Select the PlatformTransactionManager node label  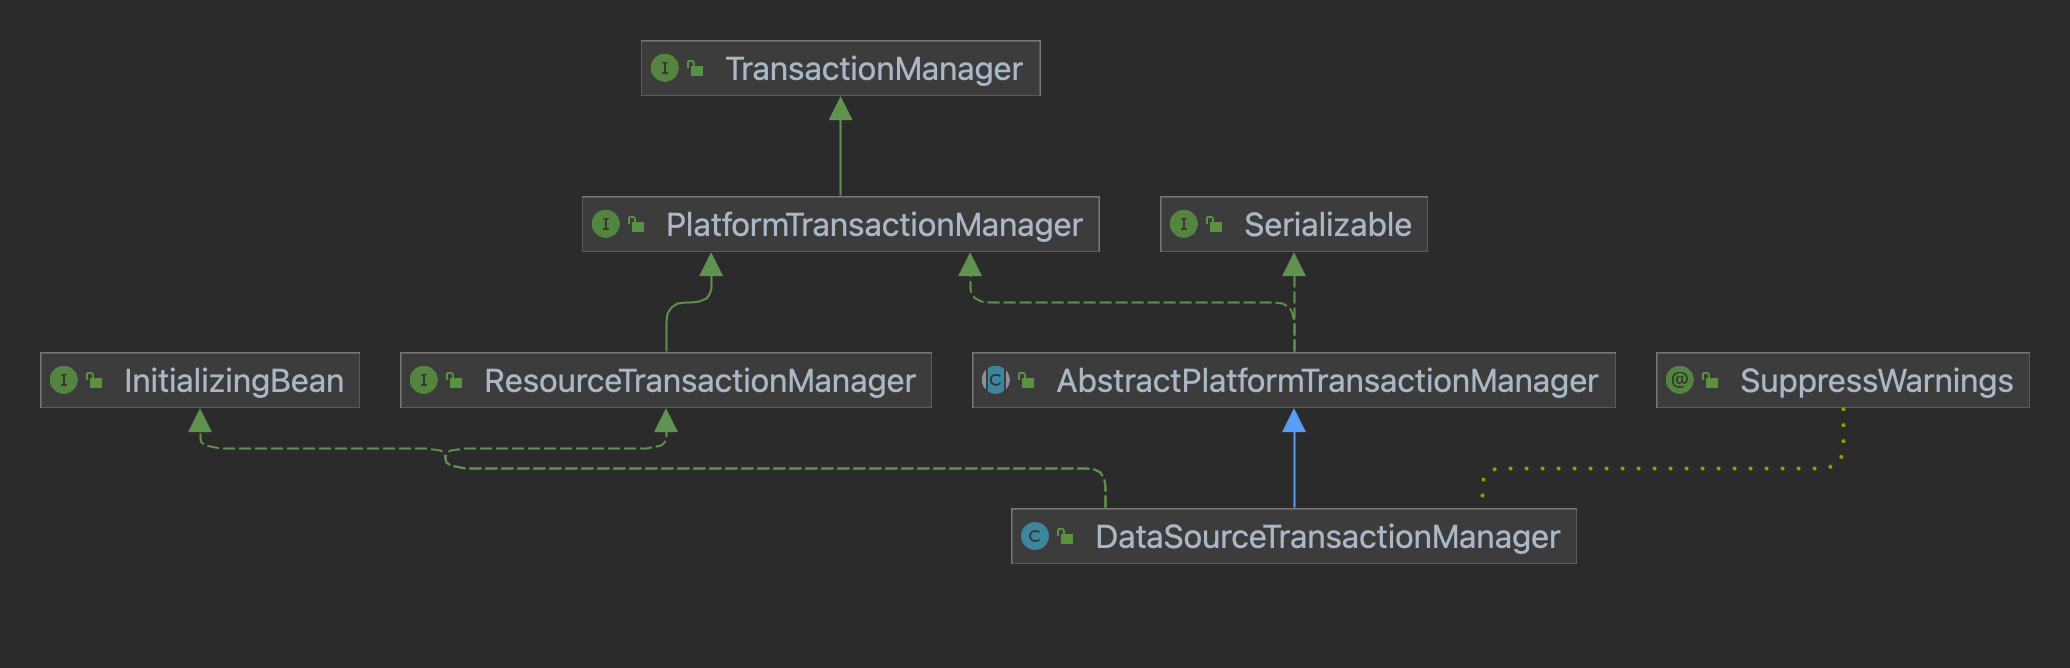pos(873,225)
